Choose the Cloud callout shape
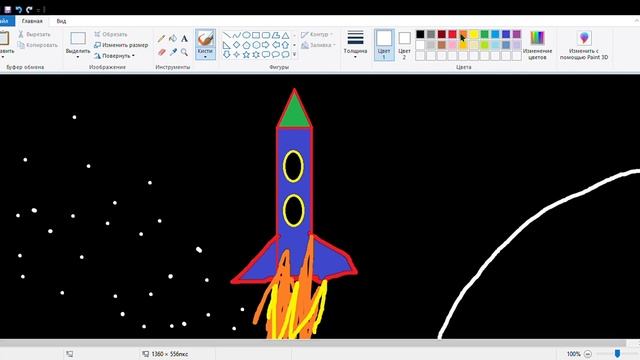This screenshot has width=640, height=360. click(286, 54)
